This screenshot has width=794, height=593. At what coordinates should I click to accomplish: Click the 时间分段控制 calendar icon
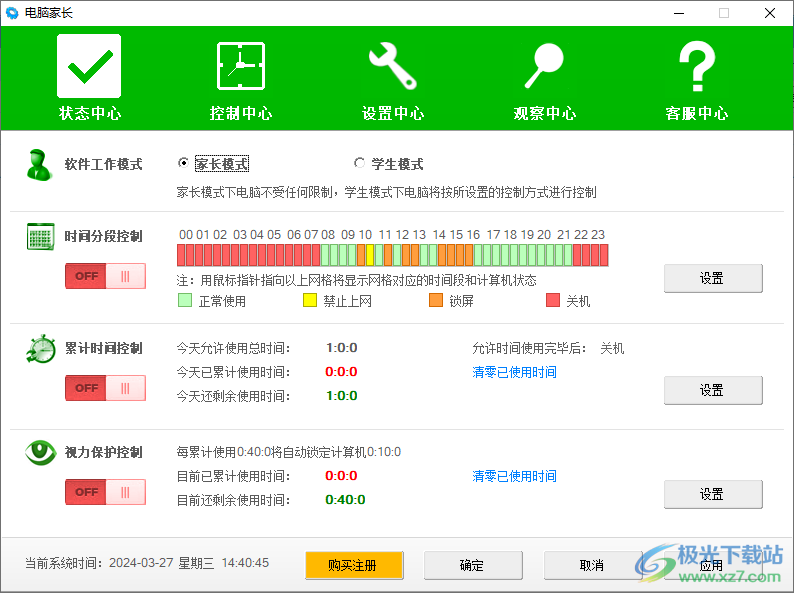(40, 237)
